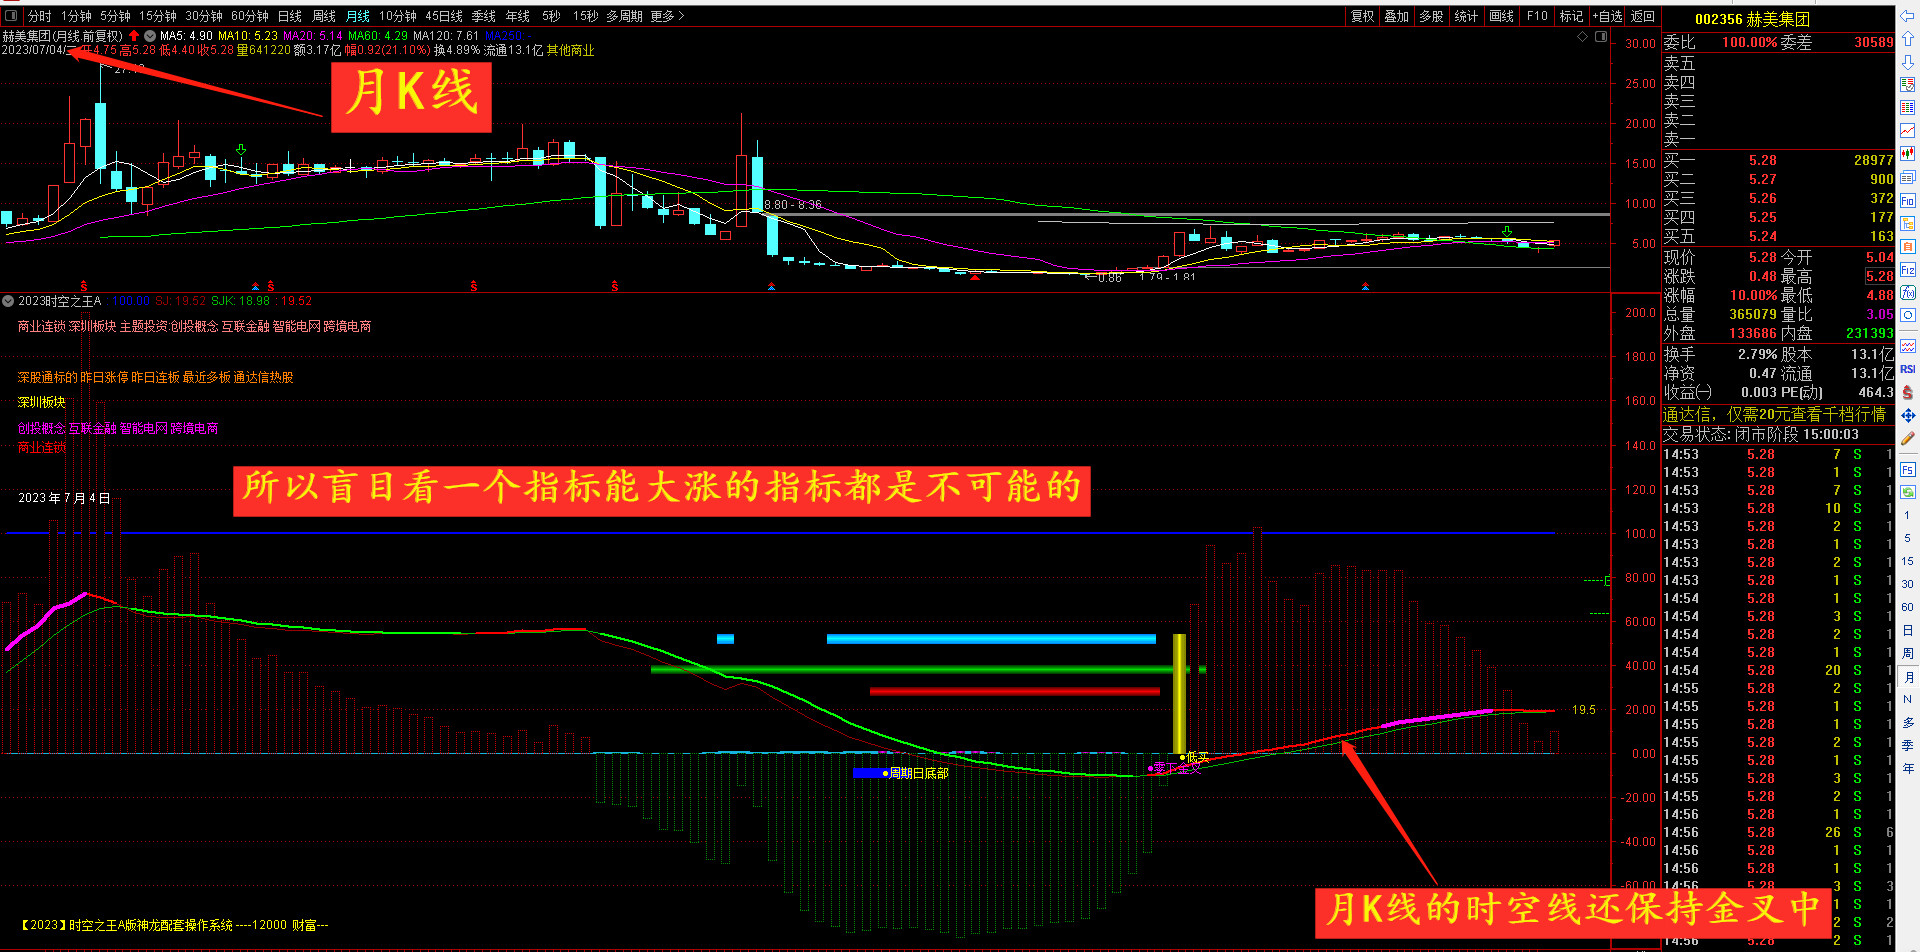
Task: Open the tree structure icon in sidebar
Action: tap(1908, 223)
